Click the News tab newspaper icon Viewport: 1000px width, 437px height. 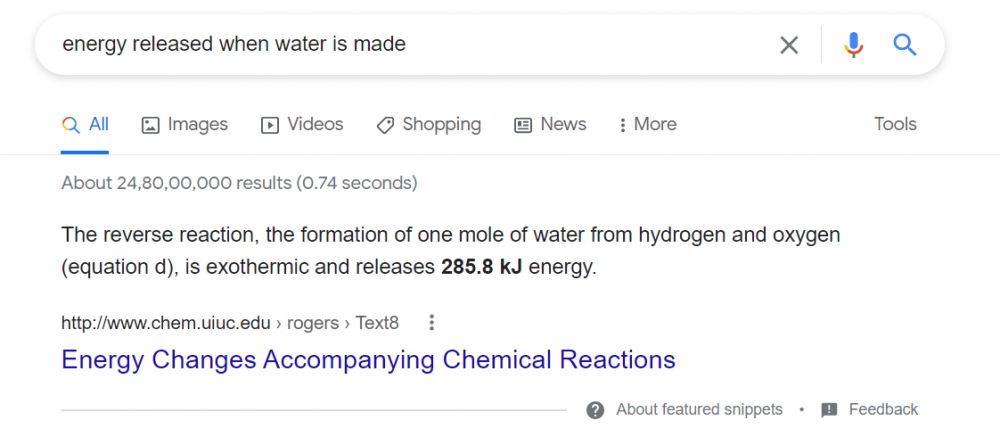click(x=523, y=125)
